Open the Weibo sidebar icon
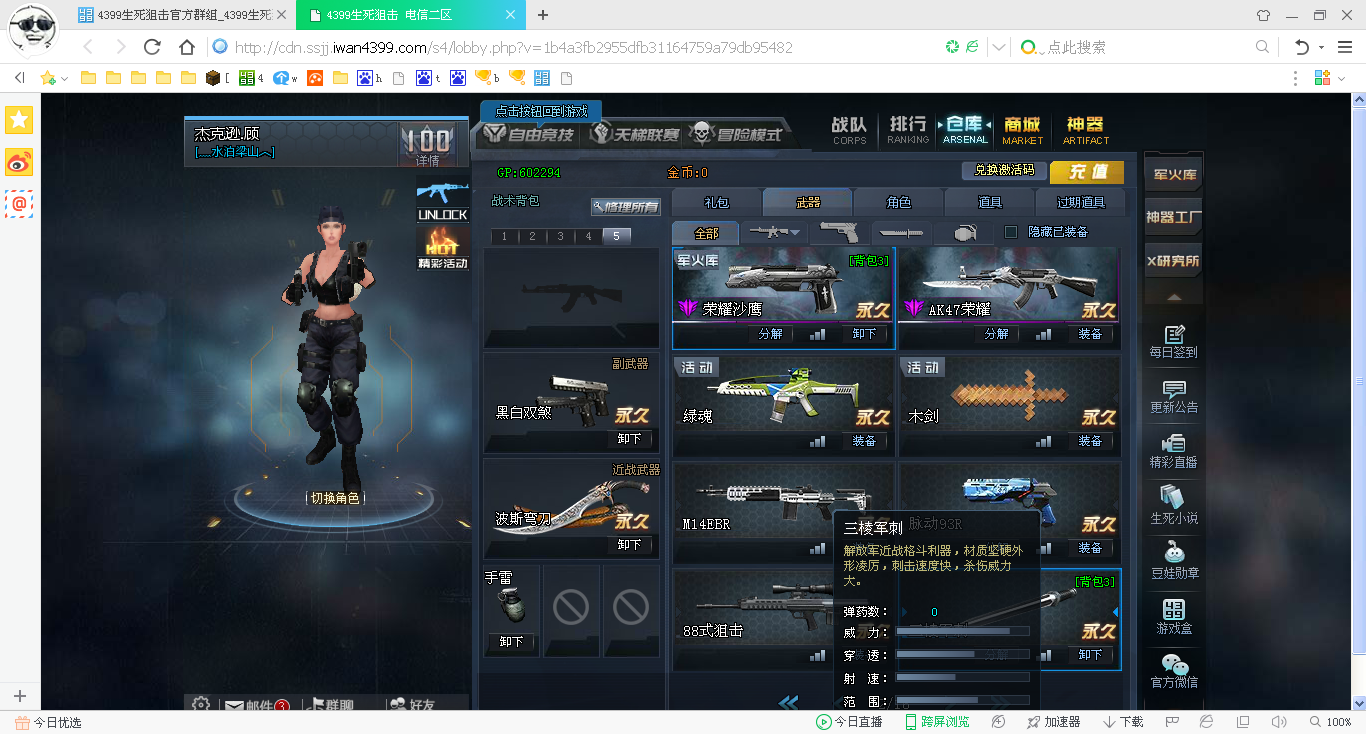This screenshot has height=734, width=1366. 19,161
